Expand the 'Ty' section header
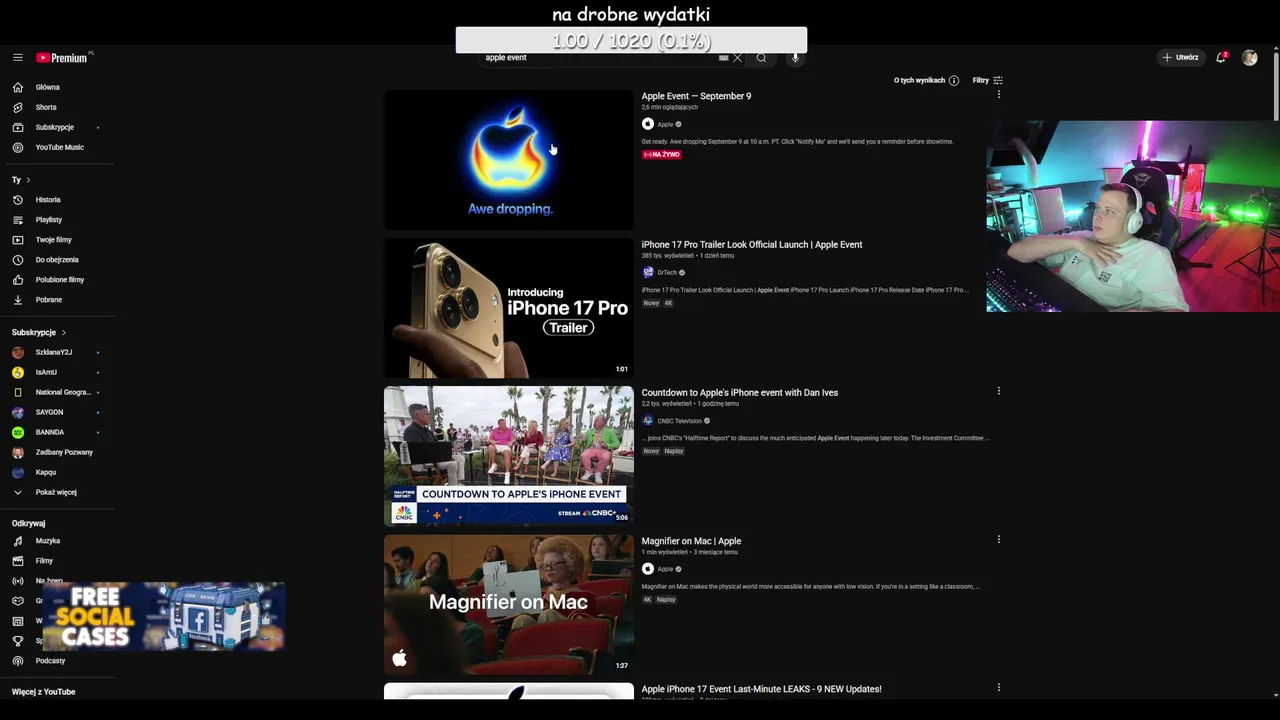This screenshot has width=1280, height=720. 21,180
